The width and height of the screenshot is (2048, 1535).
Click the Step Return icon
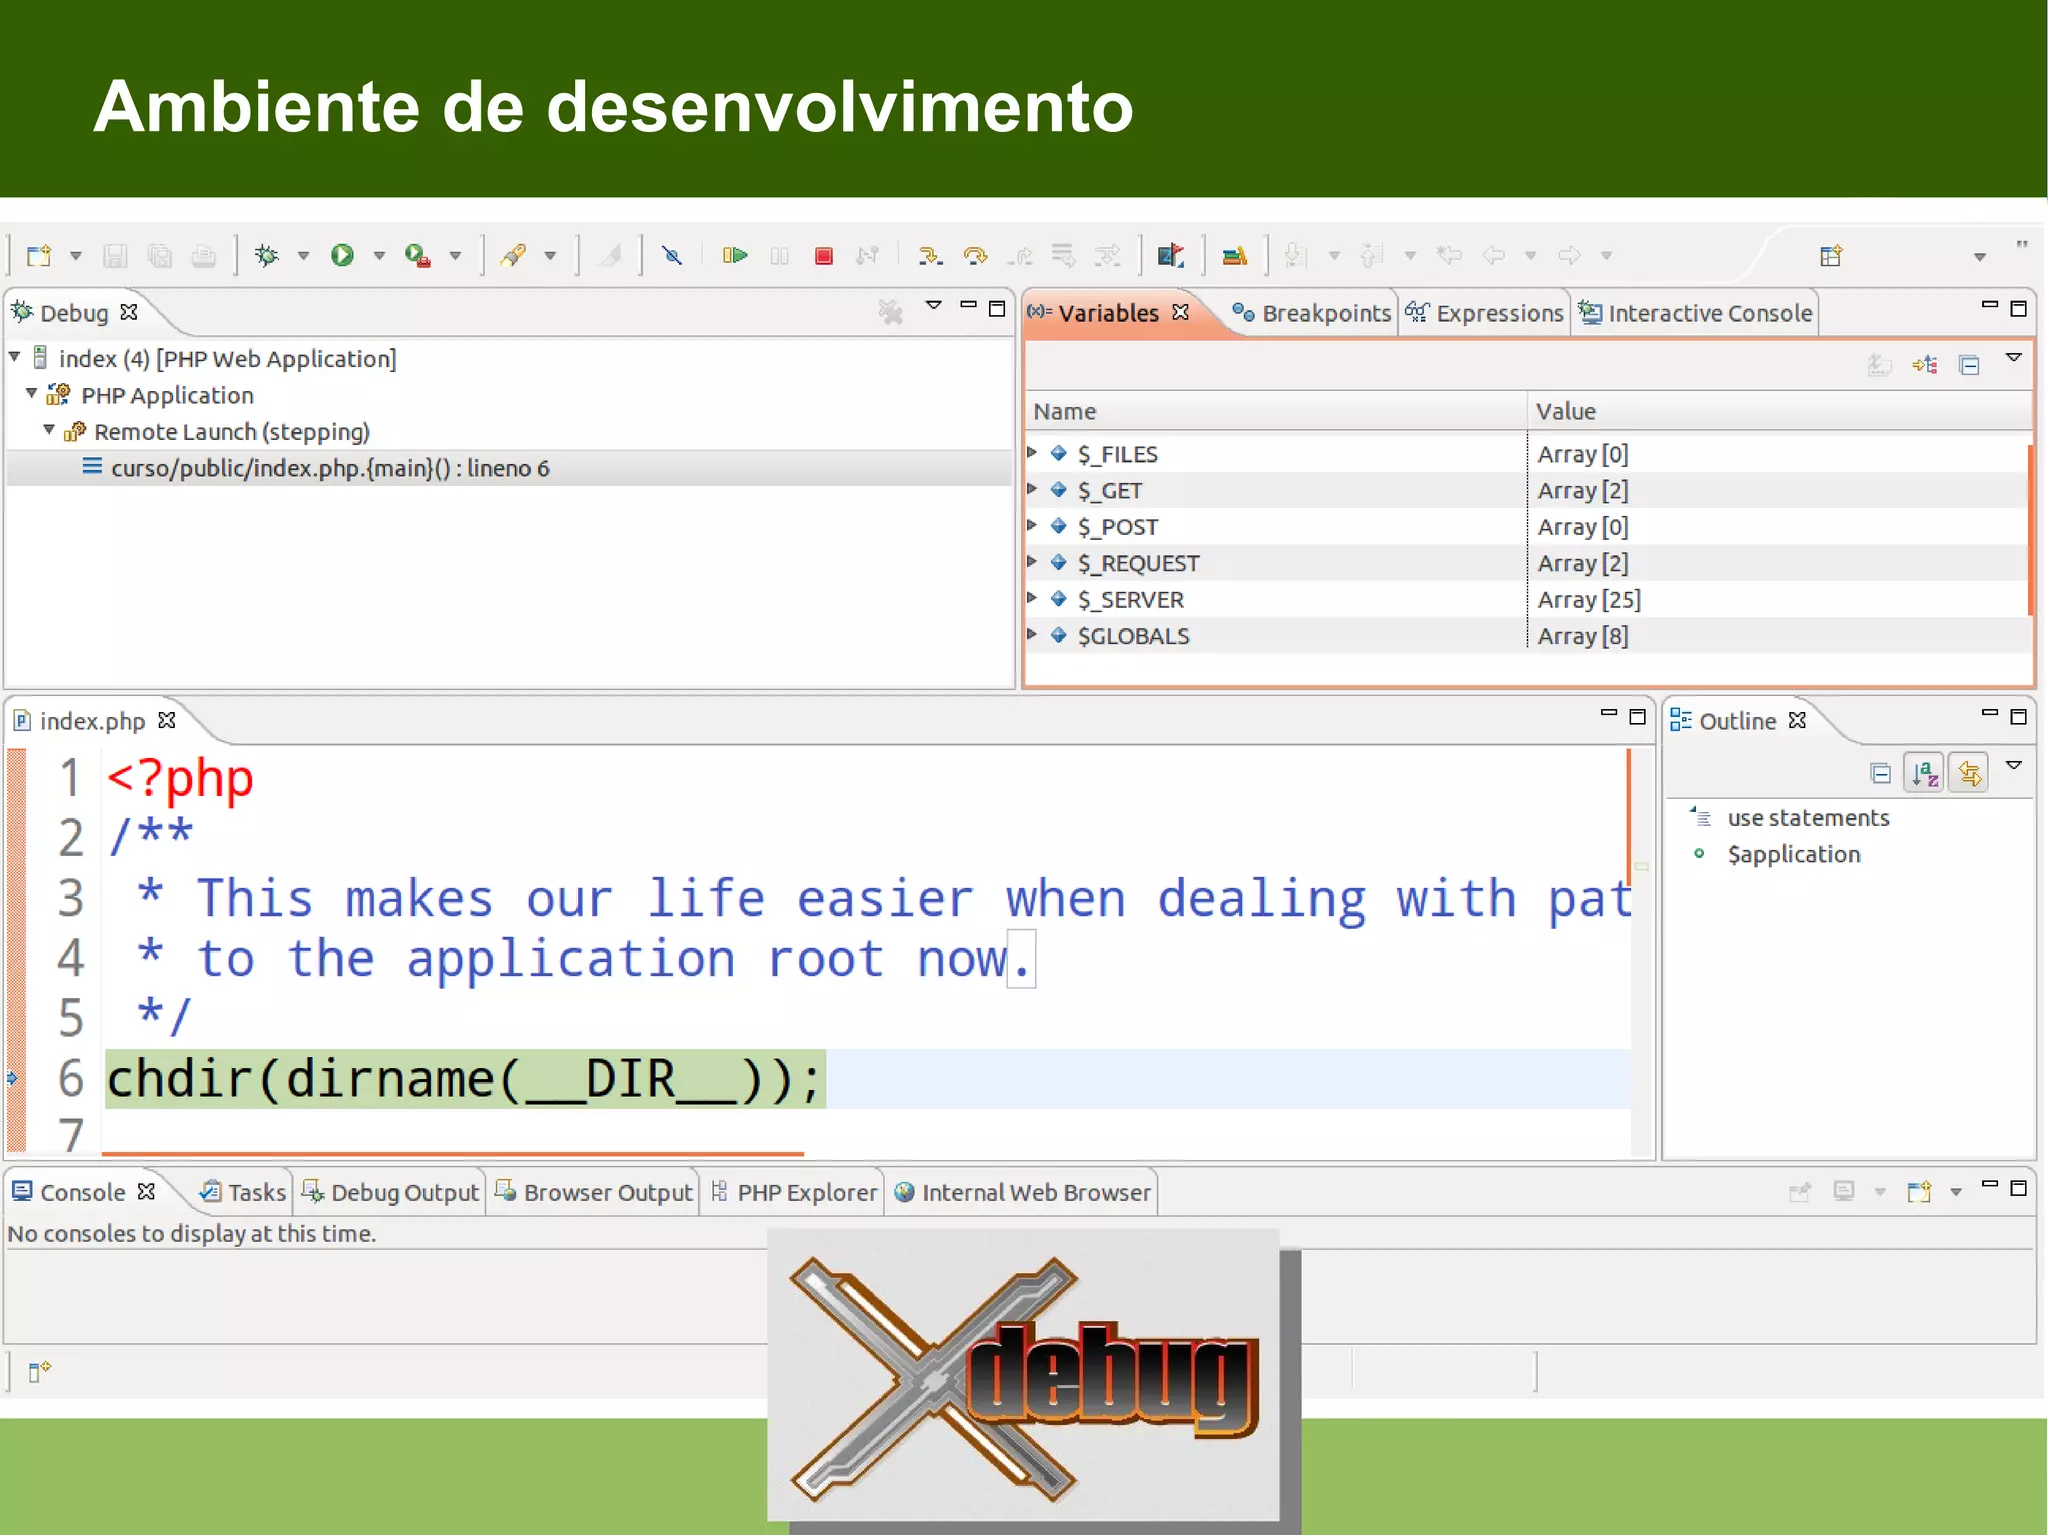1020,256
